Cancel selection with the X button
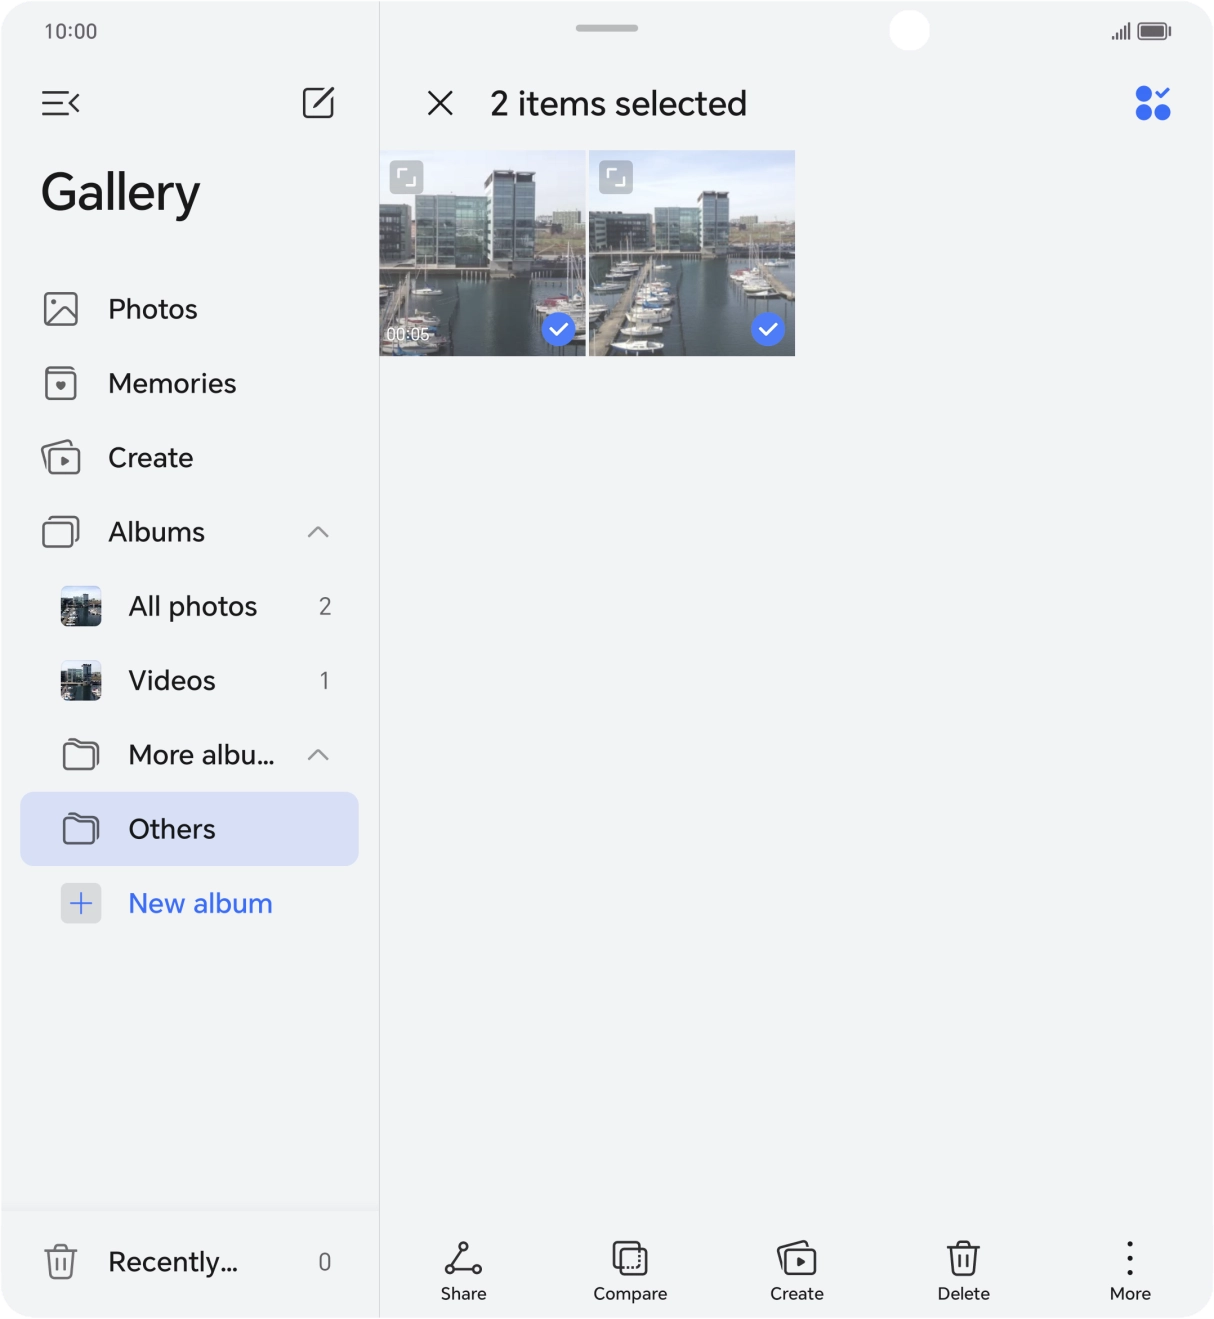Image resolution: width=1214 pixels, height=1319 pixels. tap(440, 103)
